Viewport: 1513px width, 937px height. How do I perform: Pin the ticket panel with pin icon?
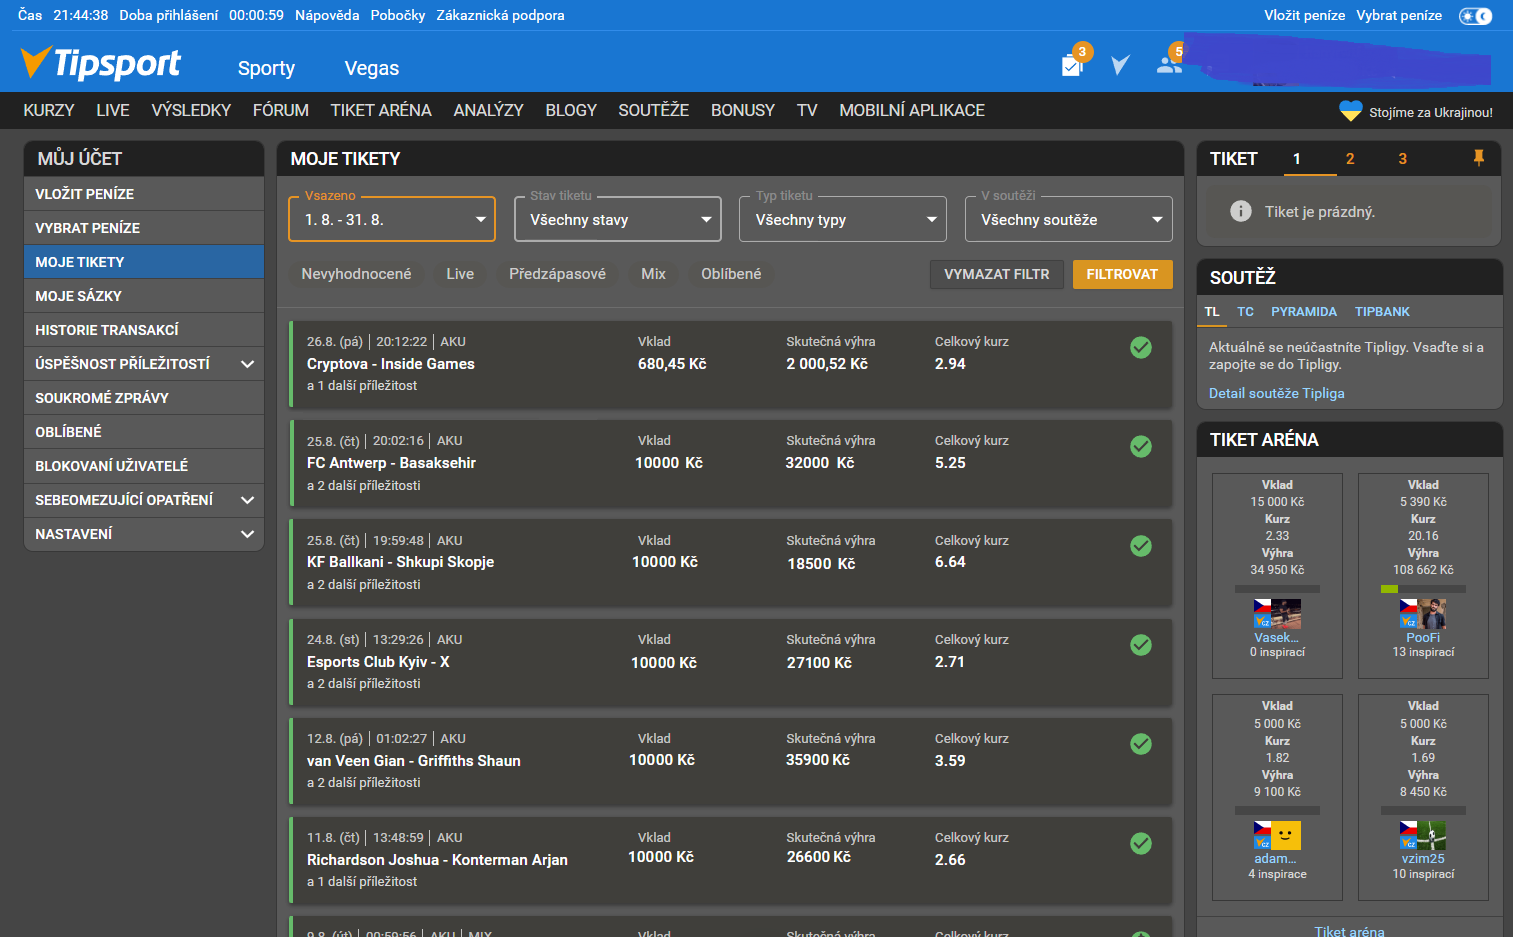click(x=1478, y=157)
